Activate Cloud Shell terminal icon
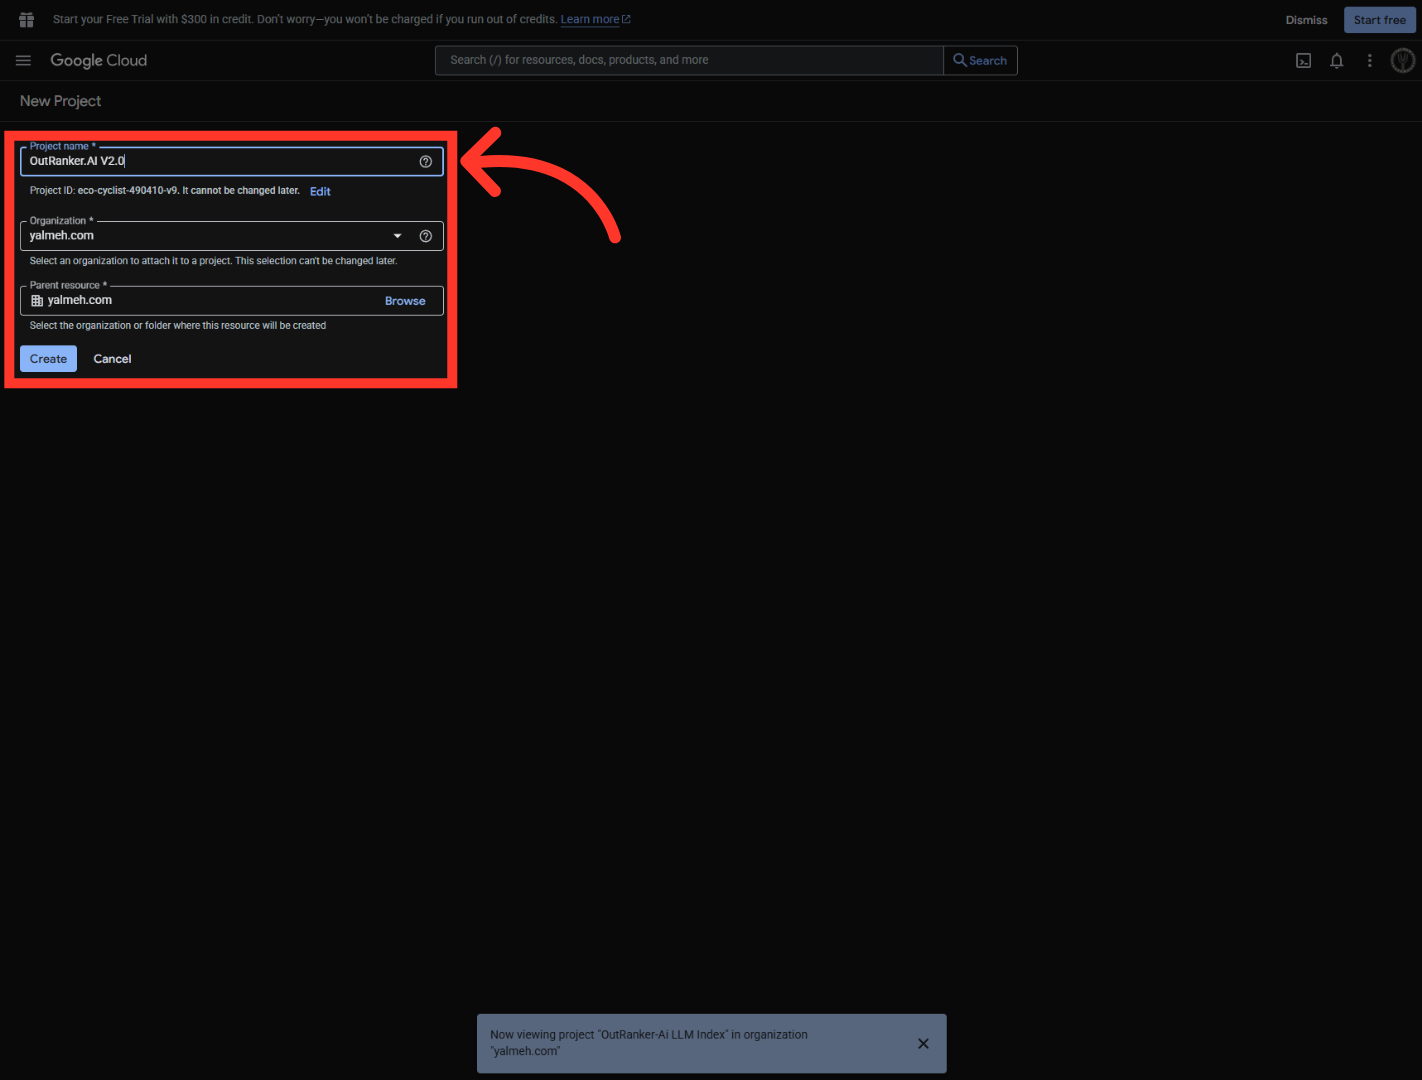The height and width of the screenshot is (1080, 1422). 1304,61
